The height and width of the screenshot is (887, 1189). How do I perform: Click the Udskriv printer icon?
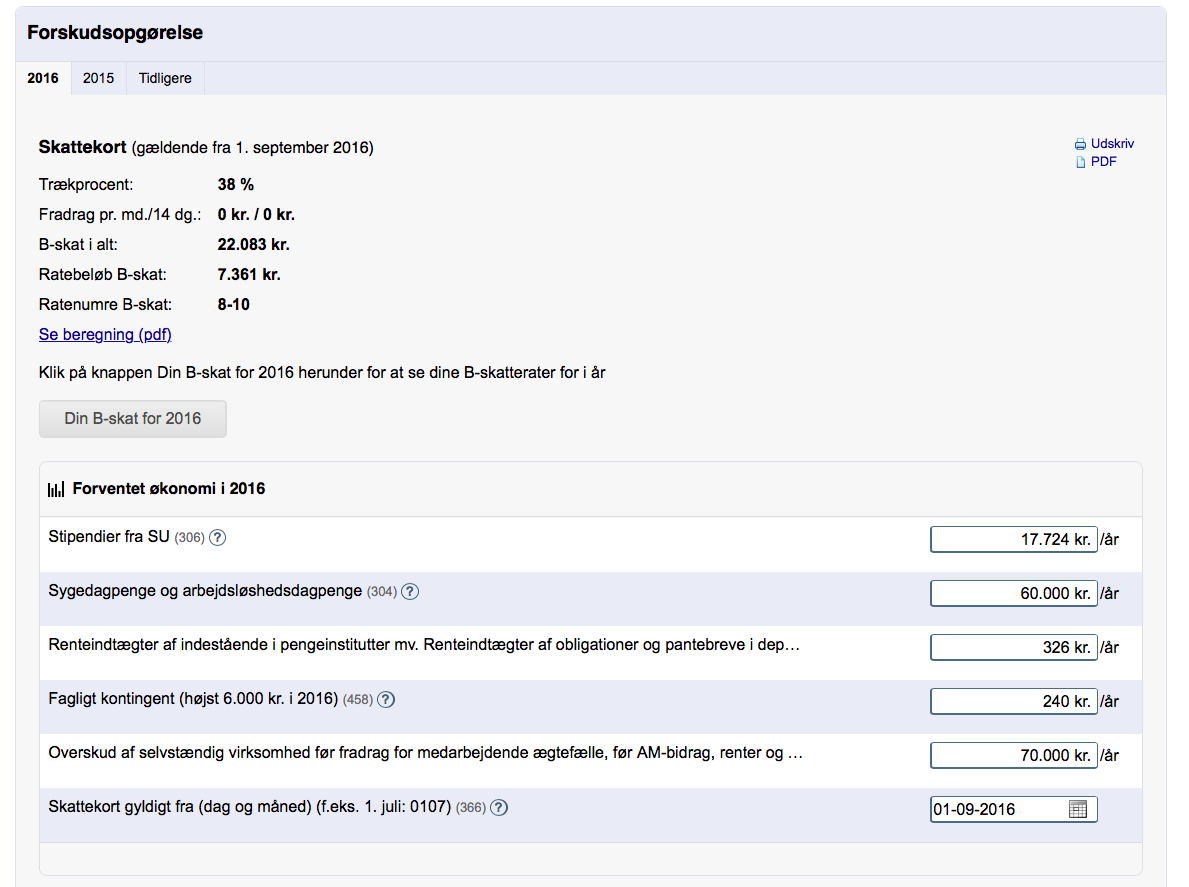tap(1080, 144)
